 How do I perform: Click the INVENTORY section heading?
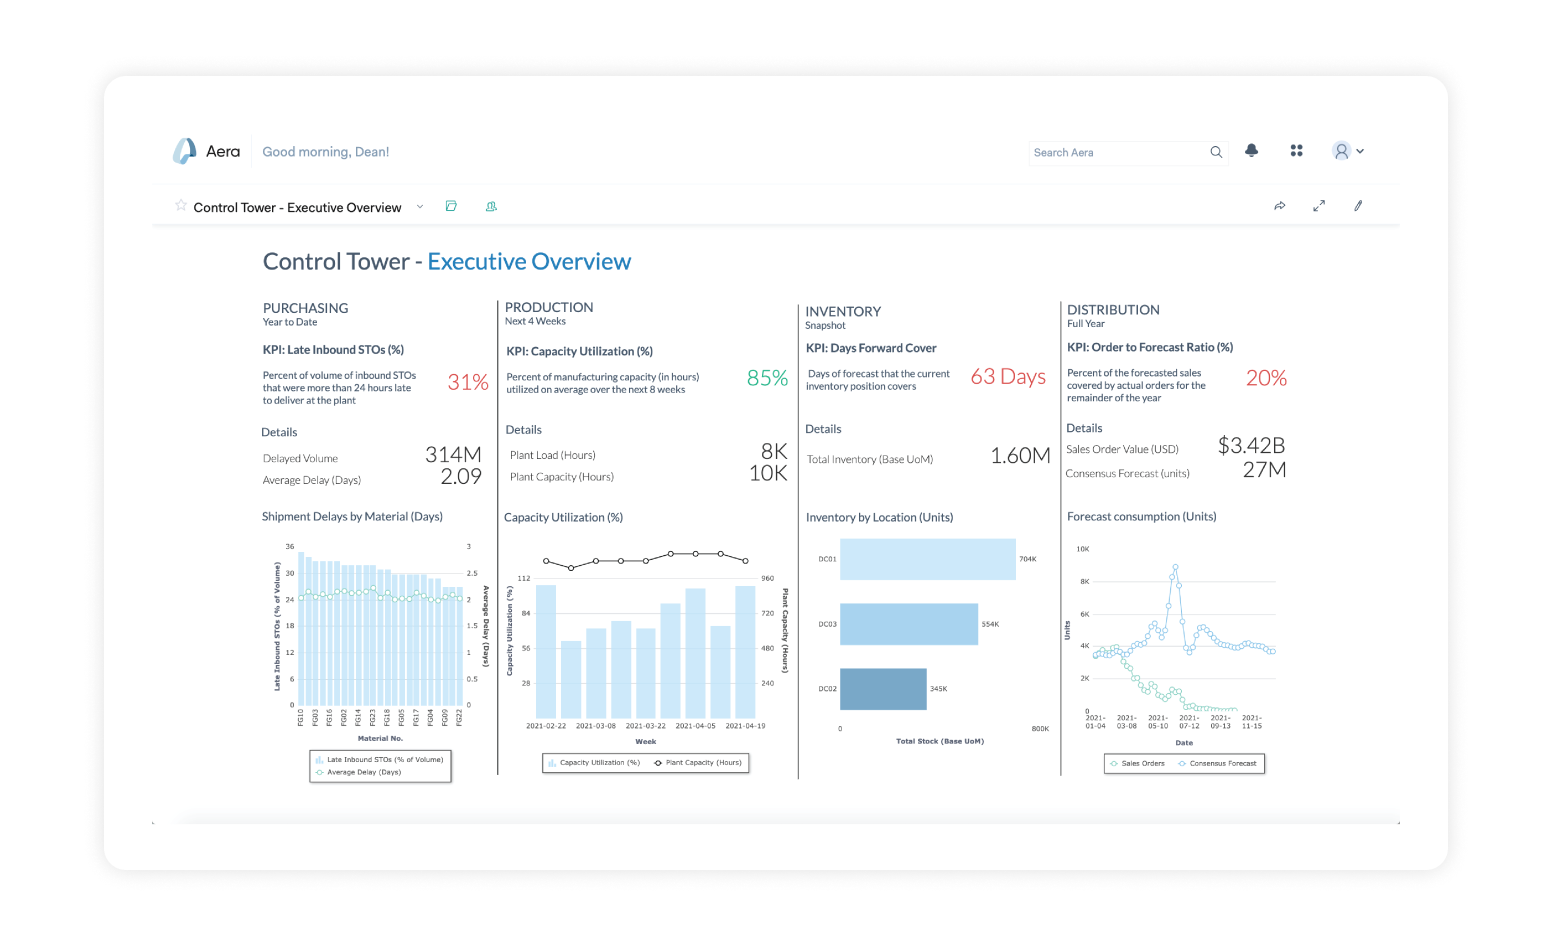843,312
